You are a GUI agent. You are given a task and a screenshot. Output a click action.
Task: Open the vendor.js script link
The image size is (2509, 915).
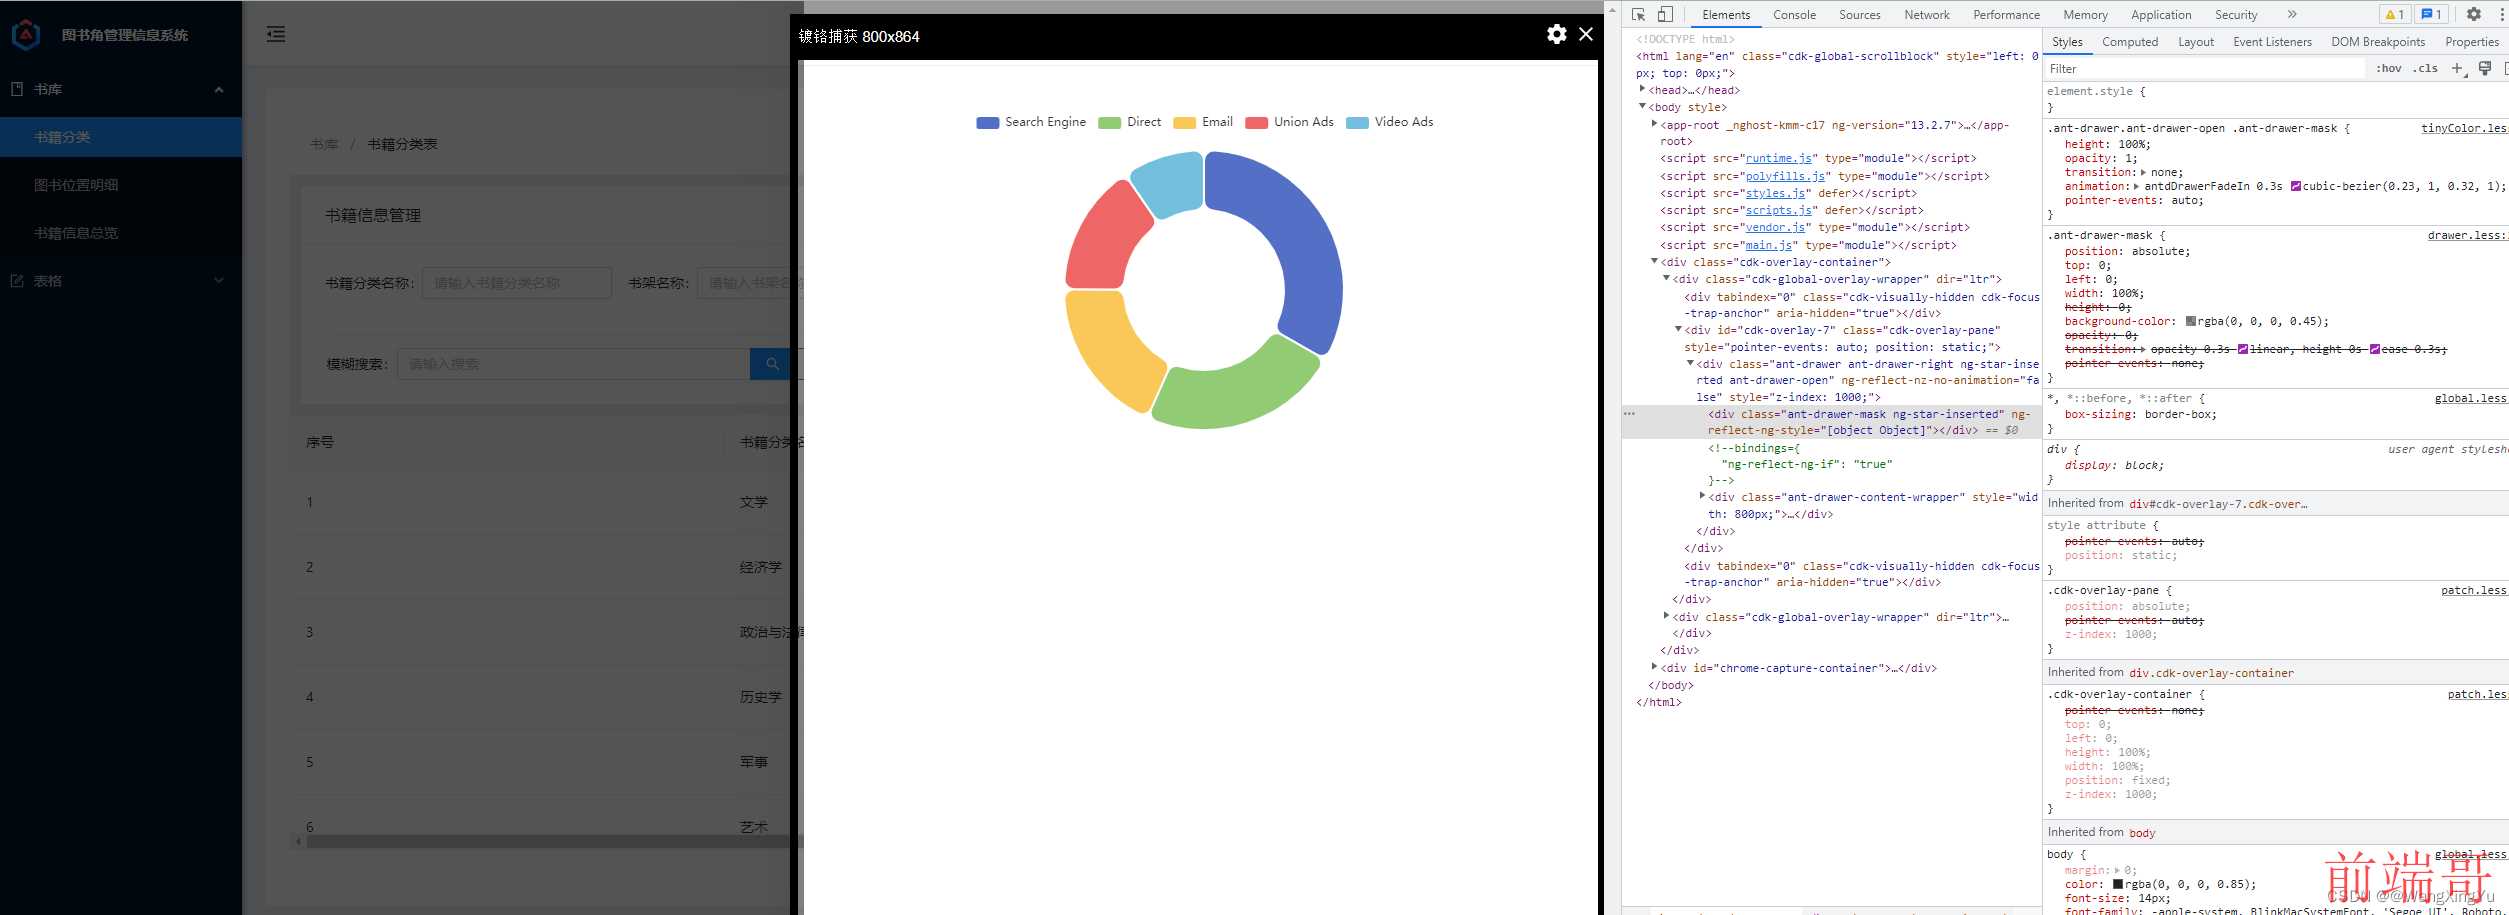coord(1775,227)
